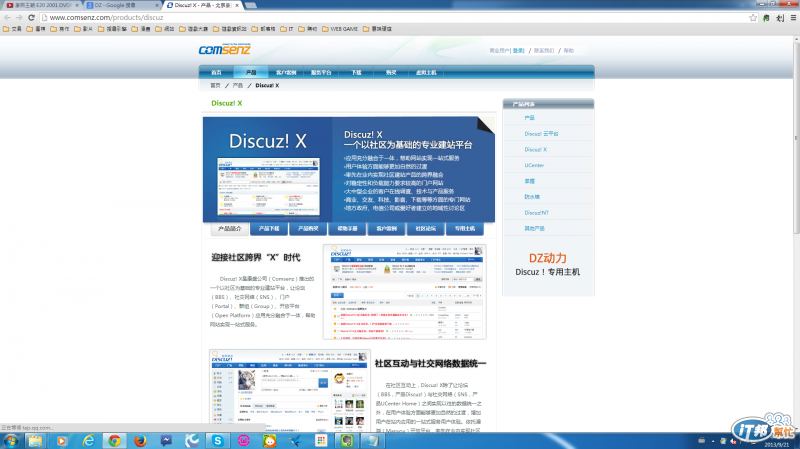800x449 pixels.
Task: Open the 下载 navigation item
Action: [356, 72]
